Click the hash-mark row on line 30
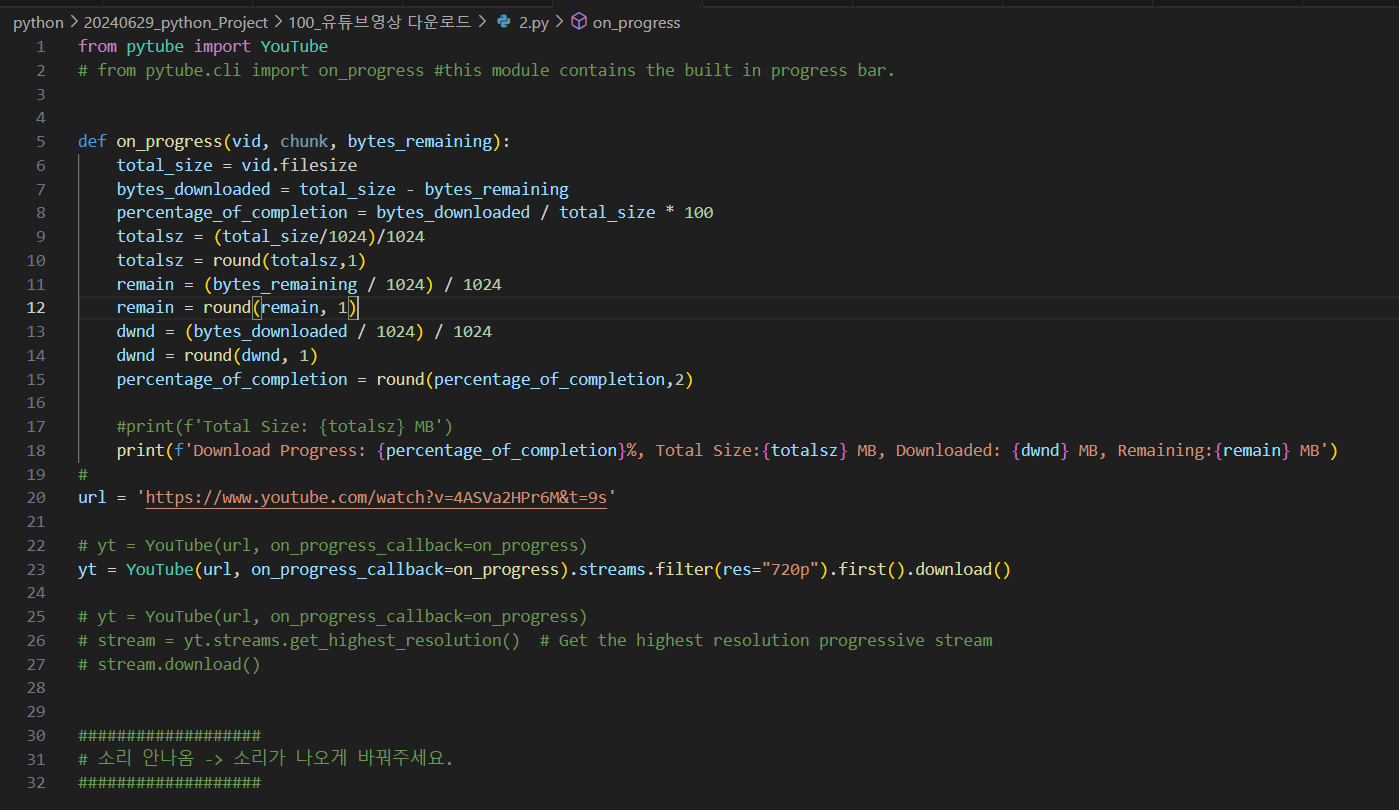 pyautogui.click(x=169, y=736)
